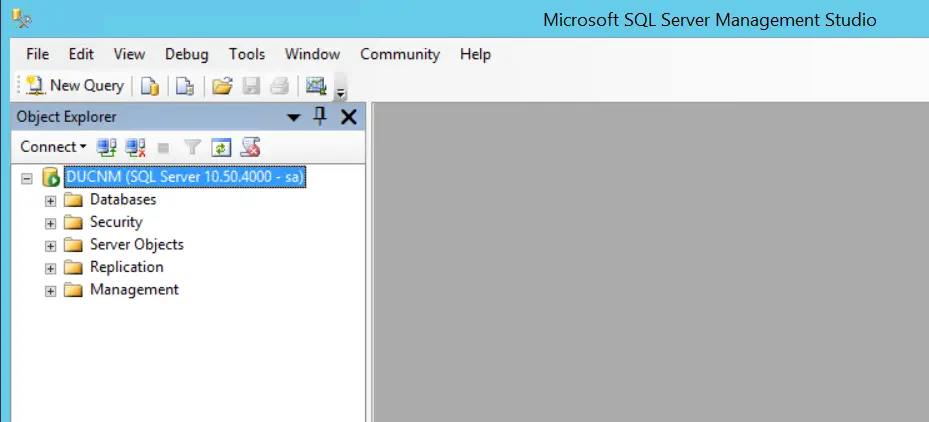The width and height of the screenshot is (929, 422).
Task: Click the Filter funnel icon
Action: point(193,147)
